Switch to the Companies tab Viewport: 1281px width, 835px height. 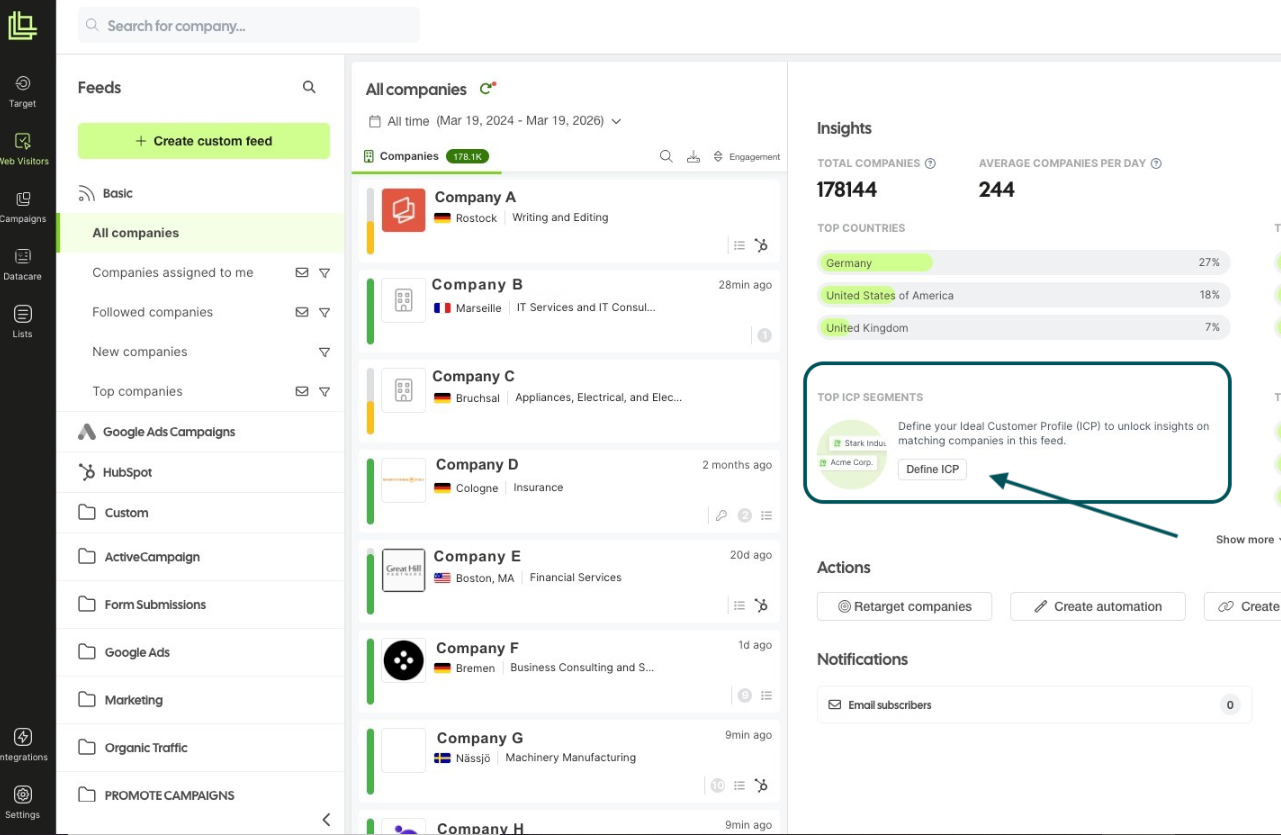425,157
